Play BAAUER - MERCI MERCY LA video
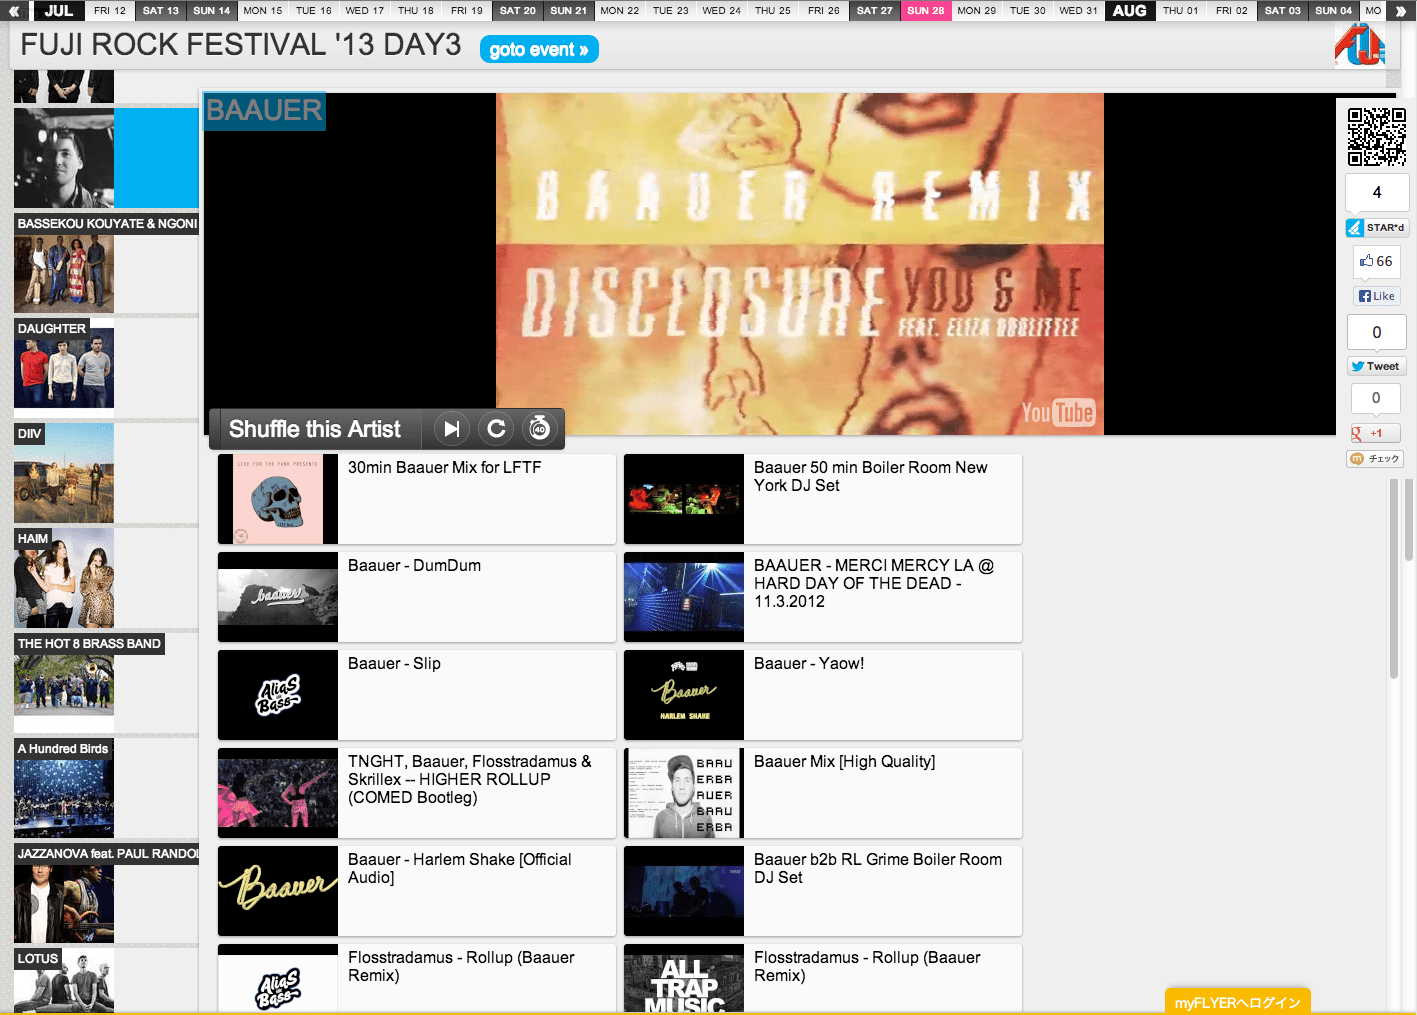 pyautogui.click(x=823, y=597)
